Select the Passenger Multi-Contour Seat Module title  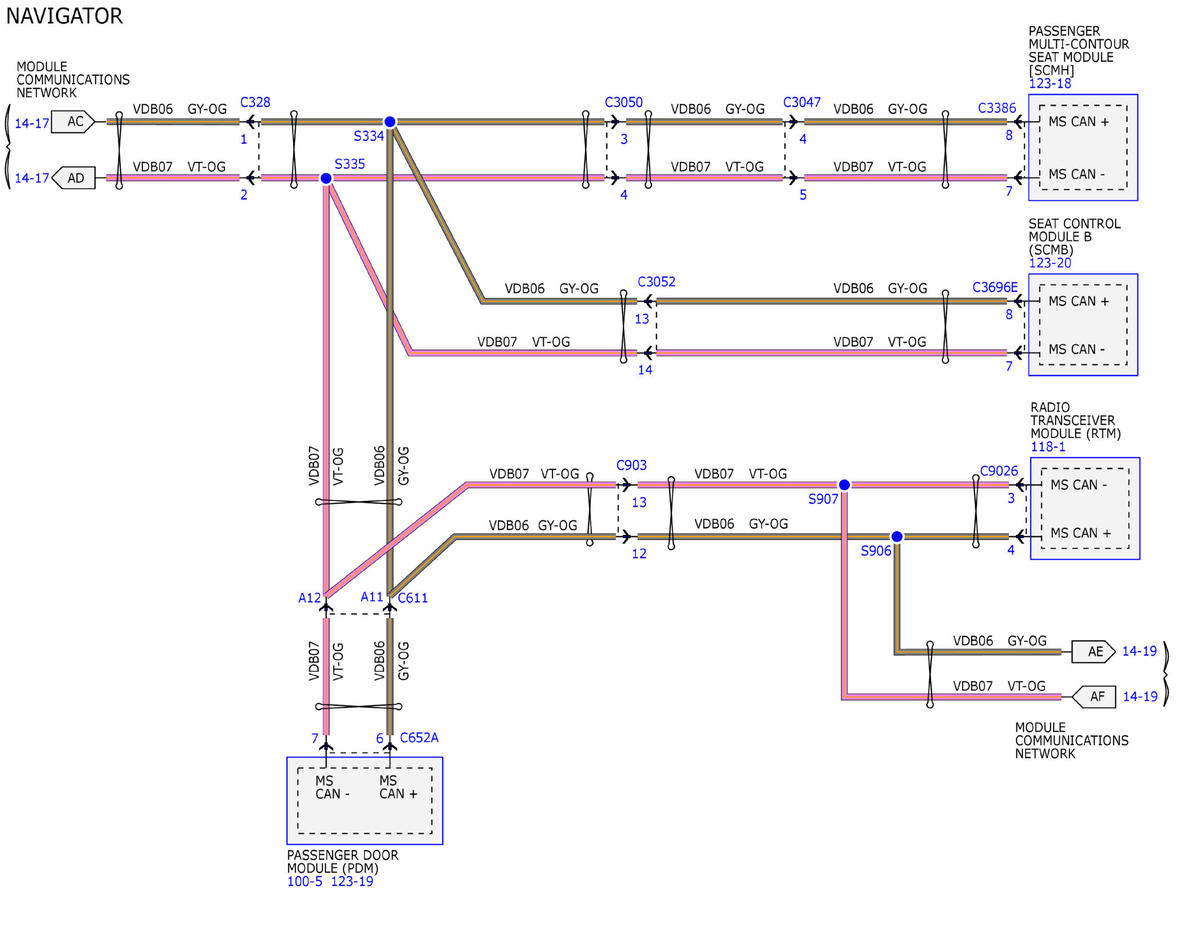coord(1079,51)
